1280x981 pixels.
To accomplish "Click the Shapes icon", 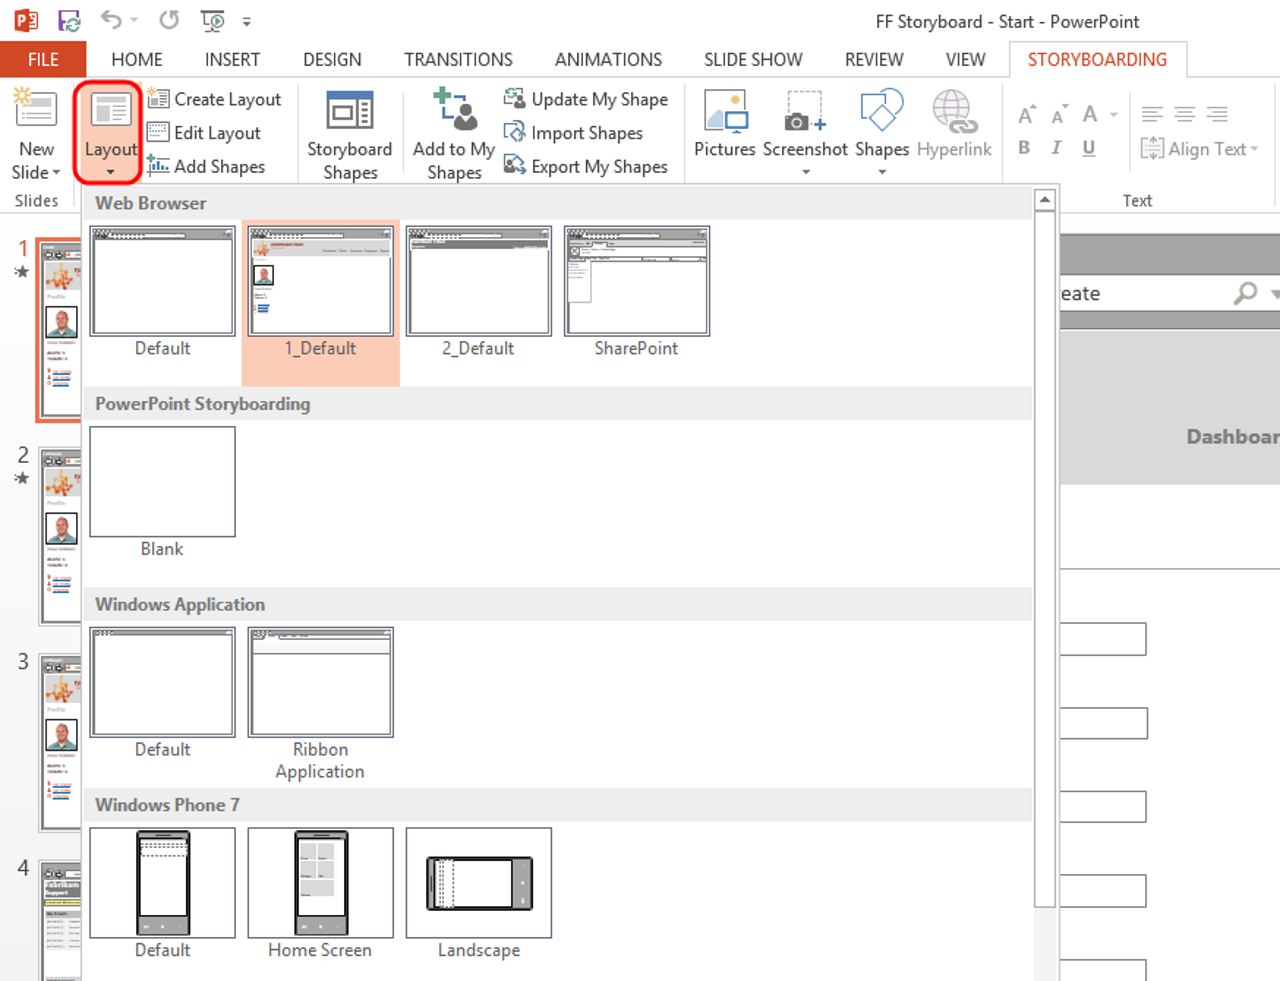I will coord(882,111).
